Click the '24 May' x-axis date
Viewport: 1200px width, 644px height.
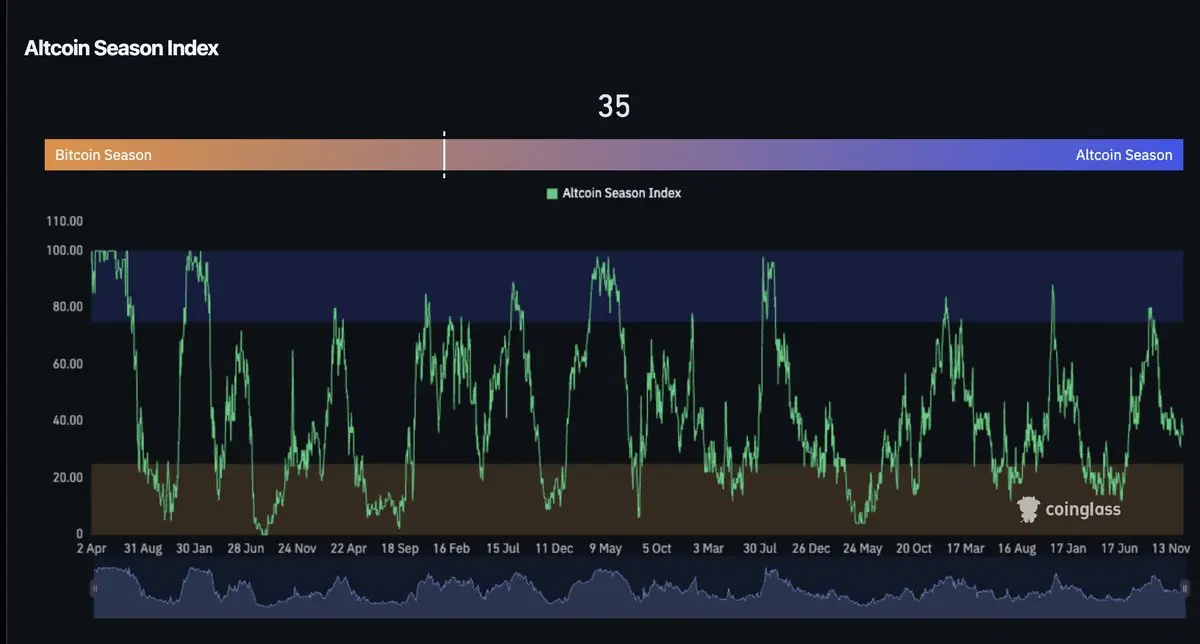(862, 549)
